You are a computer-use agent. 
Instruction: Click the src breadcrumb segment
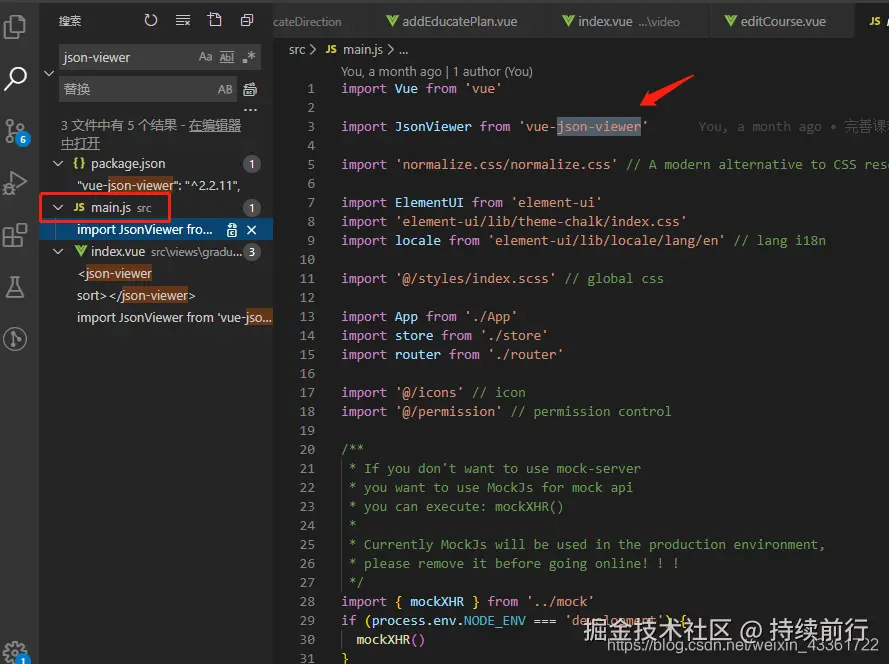coord(297,50)
